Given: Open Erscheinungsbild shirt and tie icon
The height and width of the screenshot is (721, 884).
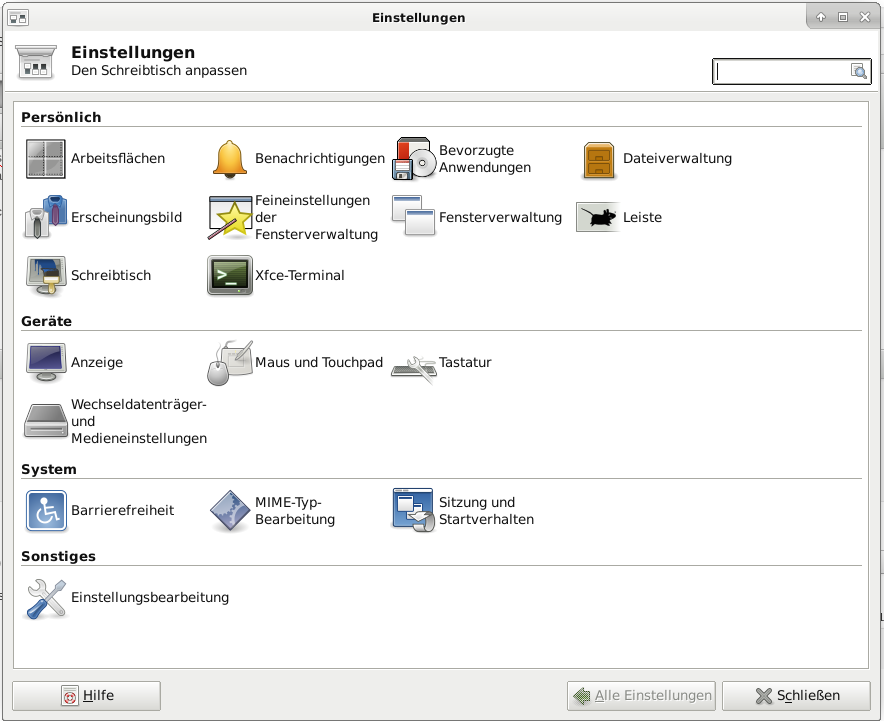Looking at the screenshot, I should (x=46, y=217).
